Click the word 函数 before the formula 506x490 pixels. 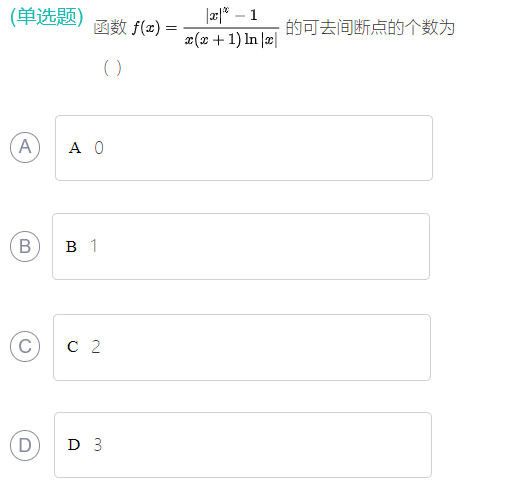pos(110,27)
